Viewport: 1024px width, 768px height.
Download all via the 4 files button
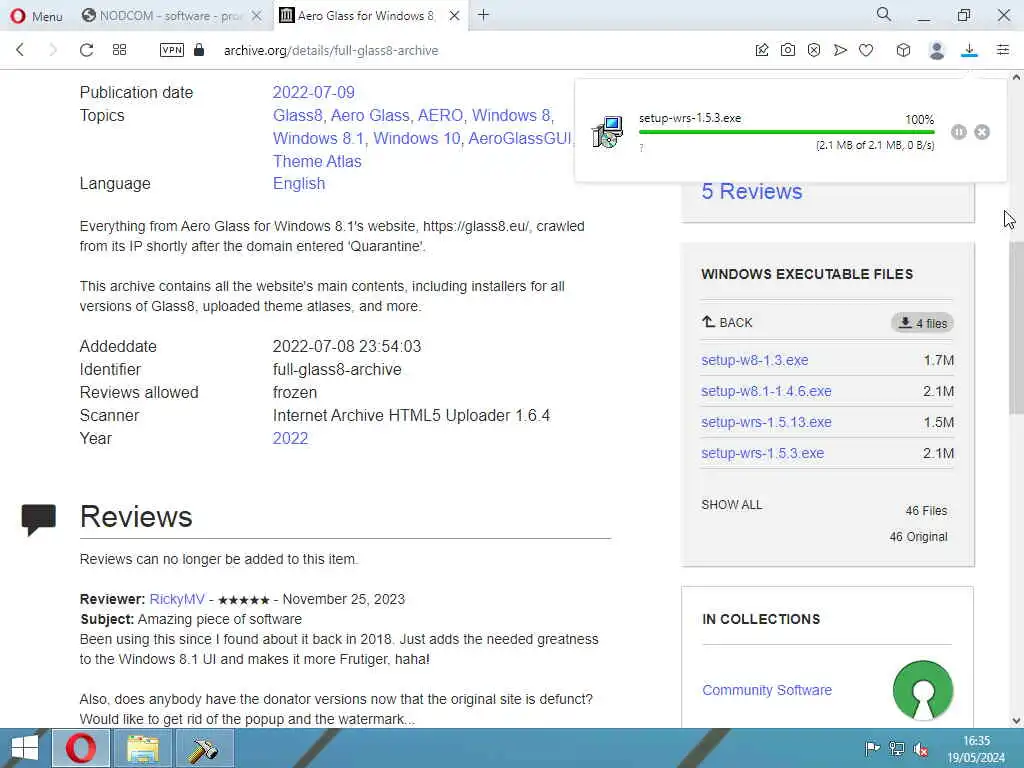(x=922, y=323)
